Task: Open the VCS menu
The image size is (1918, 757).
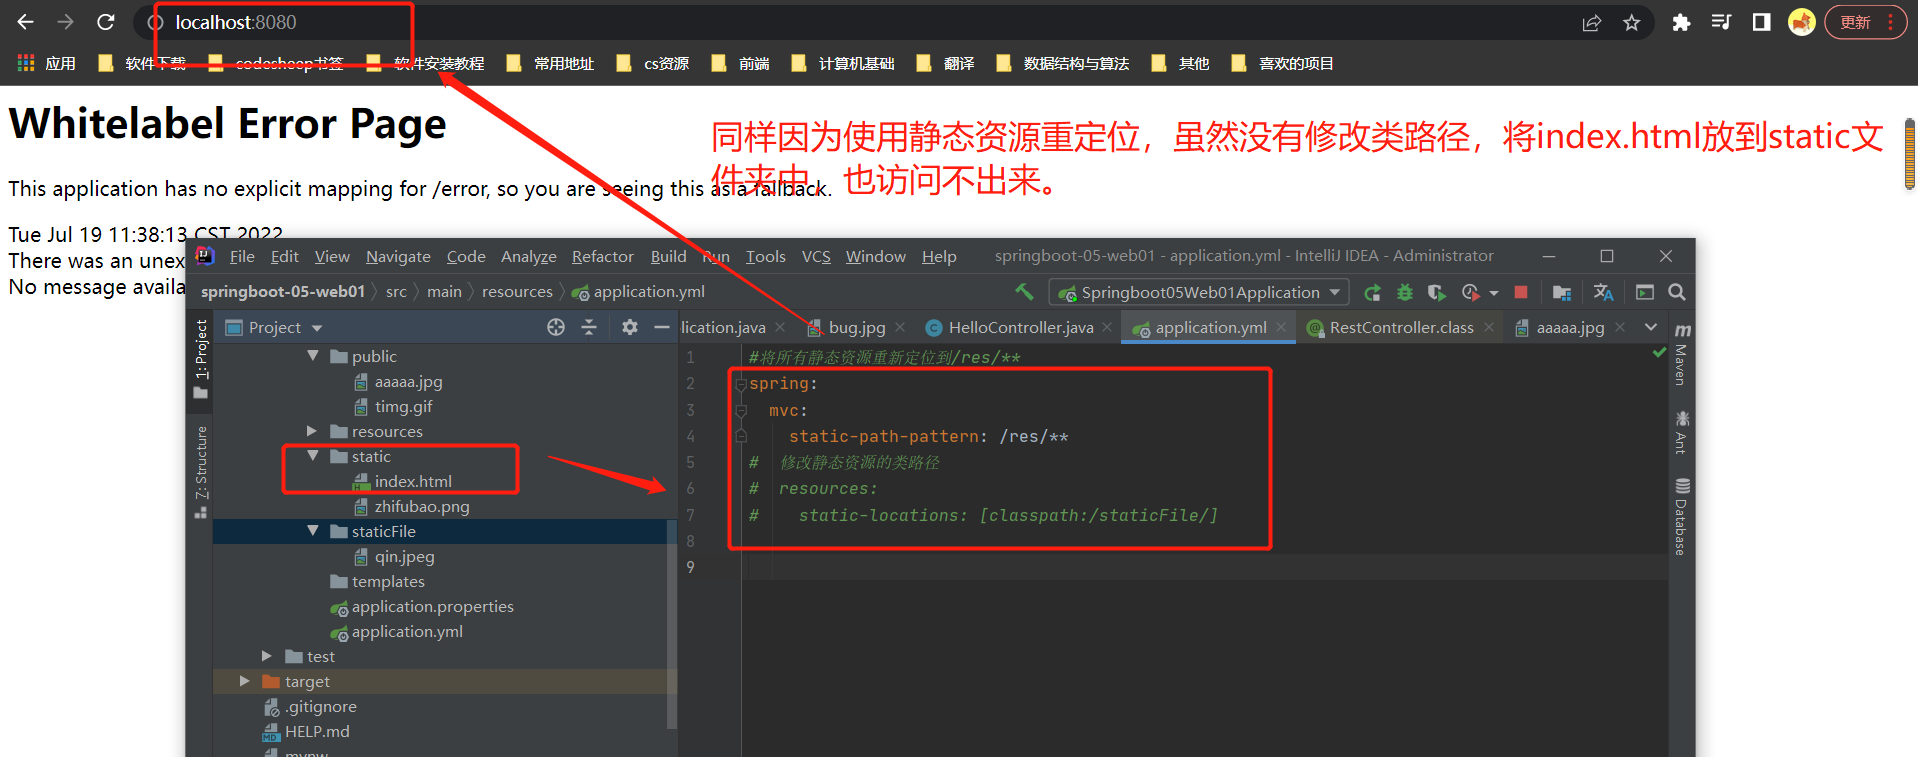Action: click(816, 257)
